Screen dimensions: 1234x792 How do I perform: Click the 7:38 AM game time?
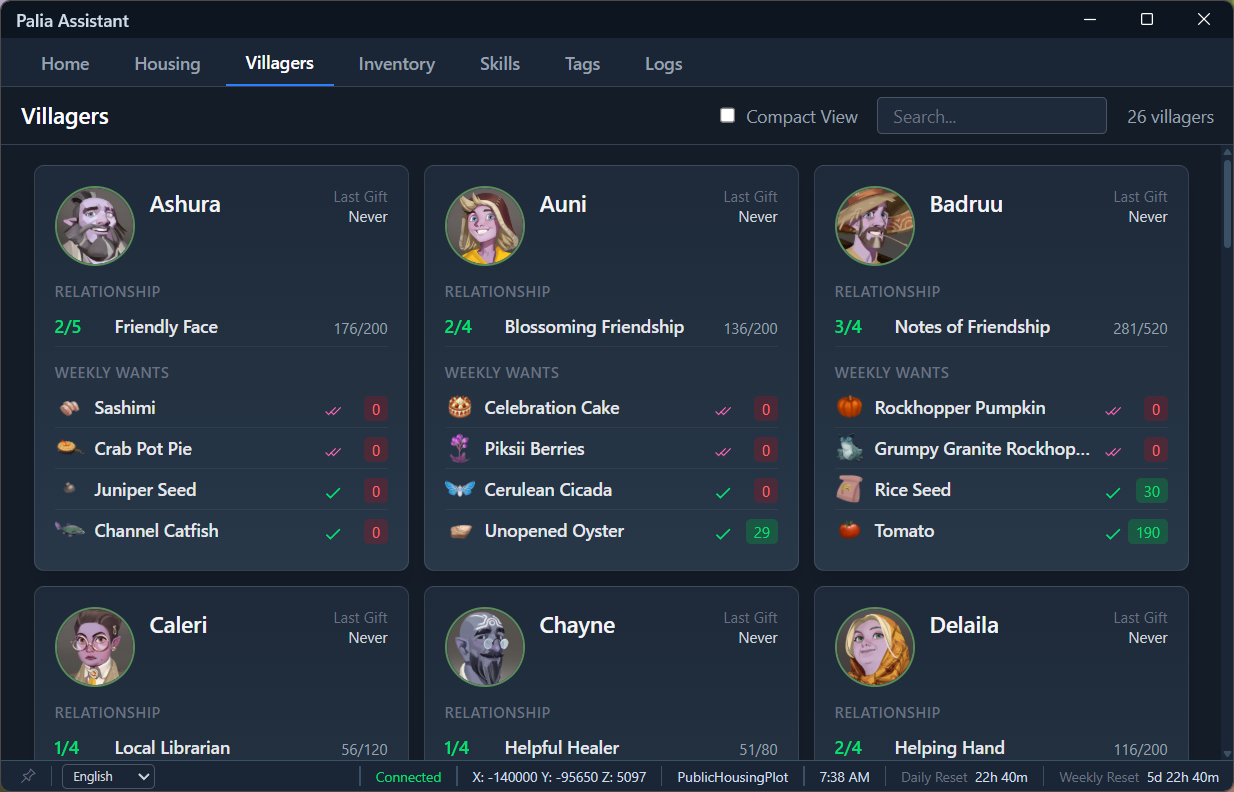[845, 777]
